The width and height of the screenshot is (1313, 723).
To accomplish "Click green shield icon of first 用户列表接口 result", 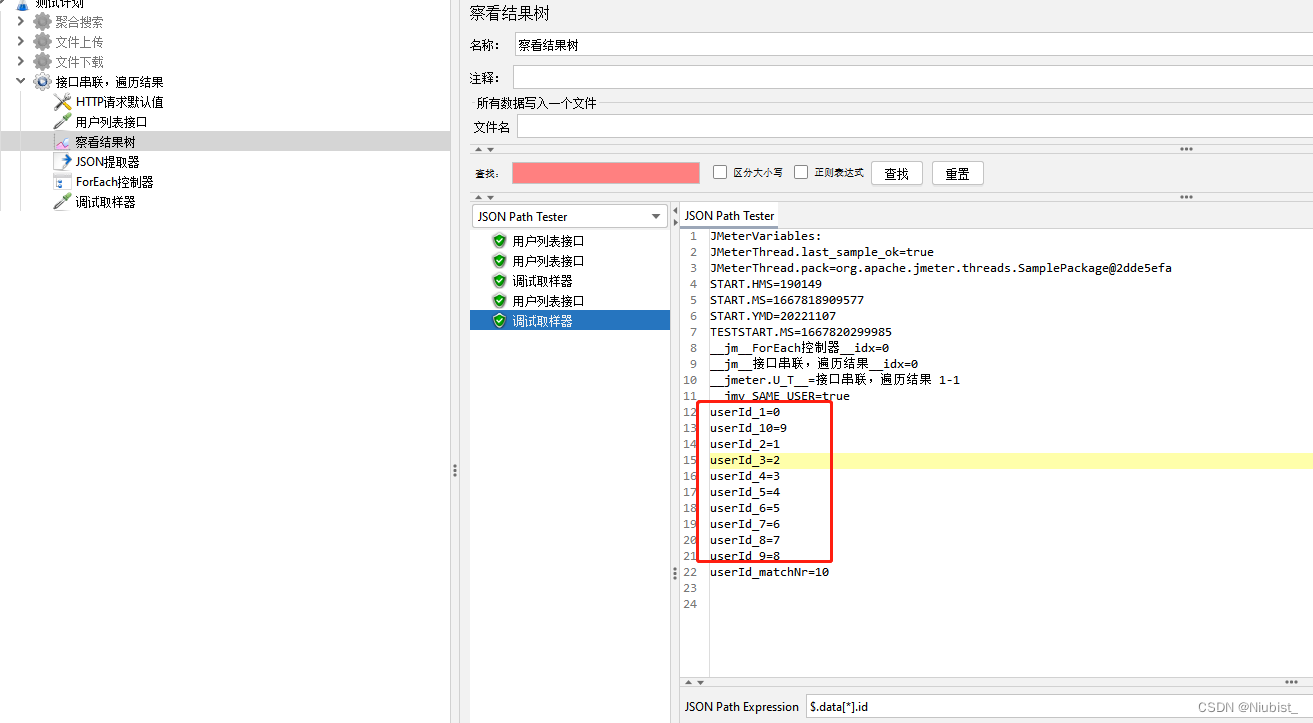I will pos(499,241).
